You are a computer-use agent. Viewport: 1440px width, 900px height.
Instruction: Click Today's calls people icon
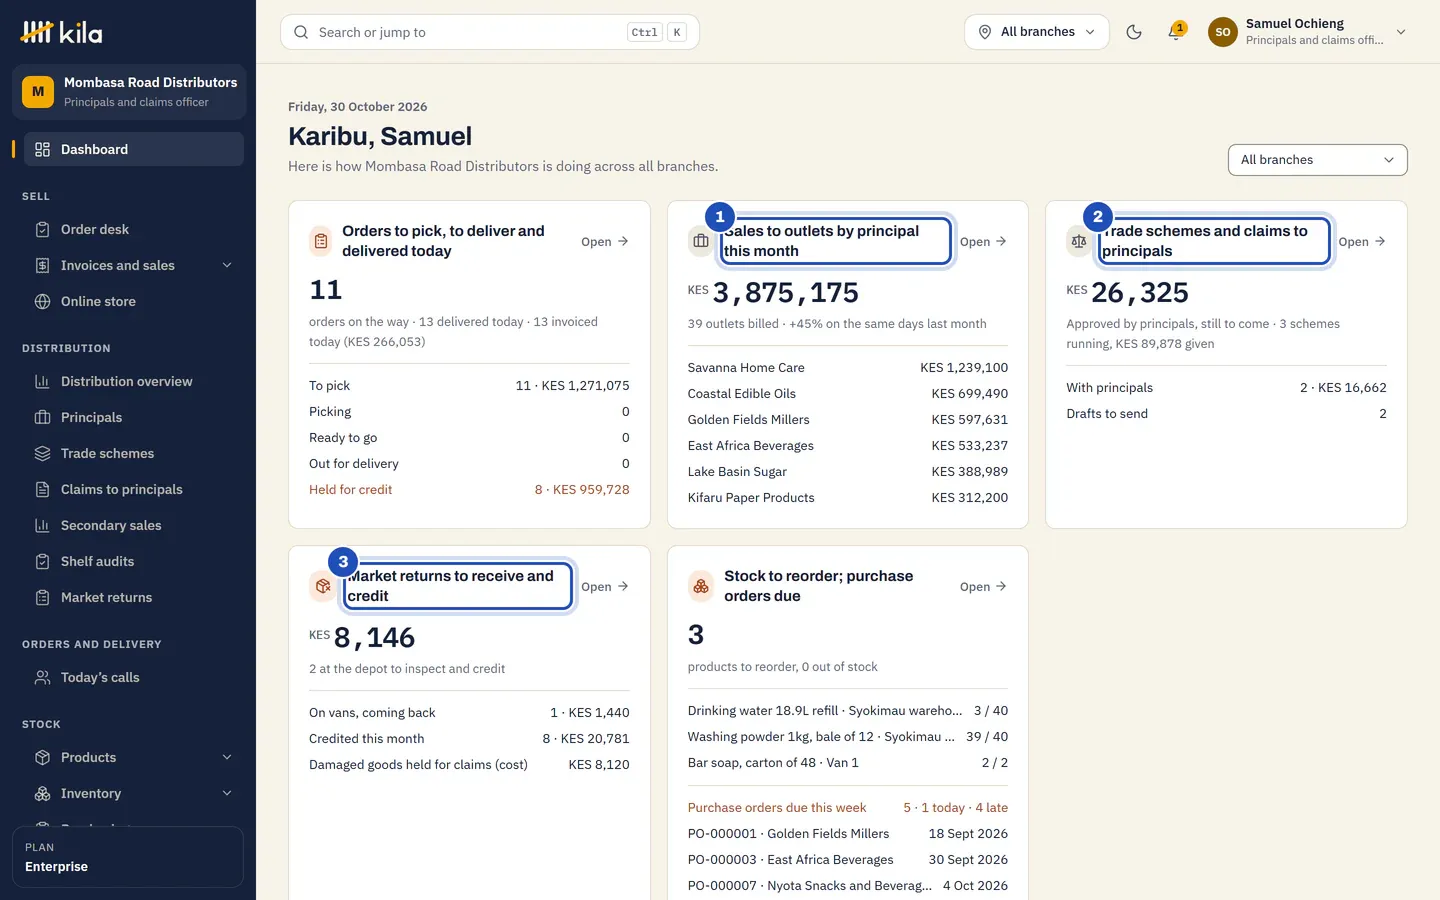(42, 677)
